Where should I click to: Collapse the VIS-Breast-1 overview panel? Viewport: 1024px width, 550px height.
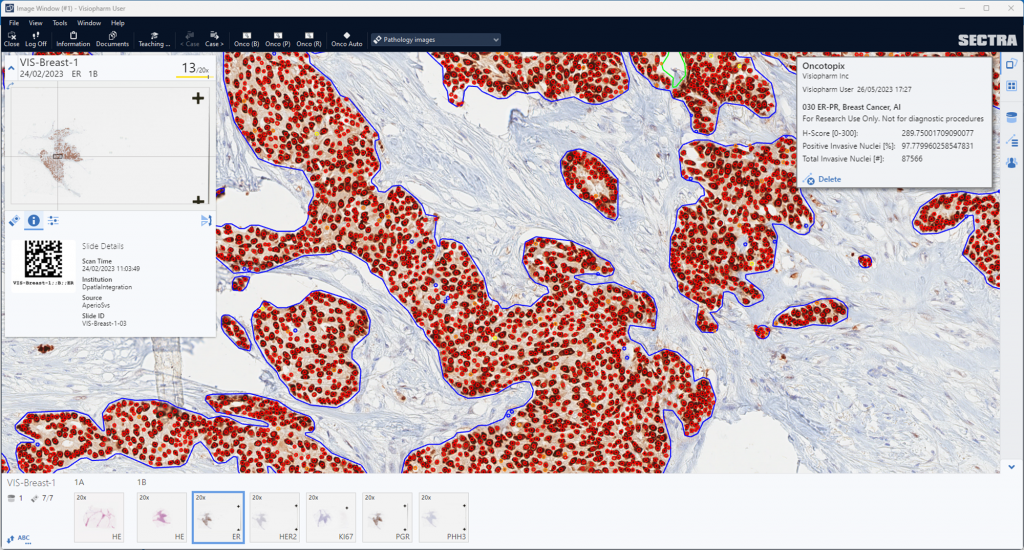tap(11, 68)
